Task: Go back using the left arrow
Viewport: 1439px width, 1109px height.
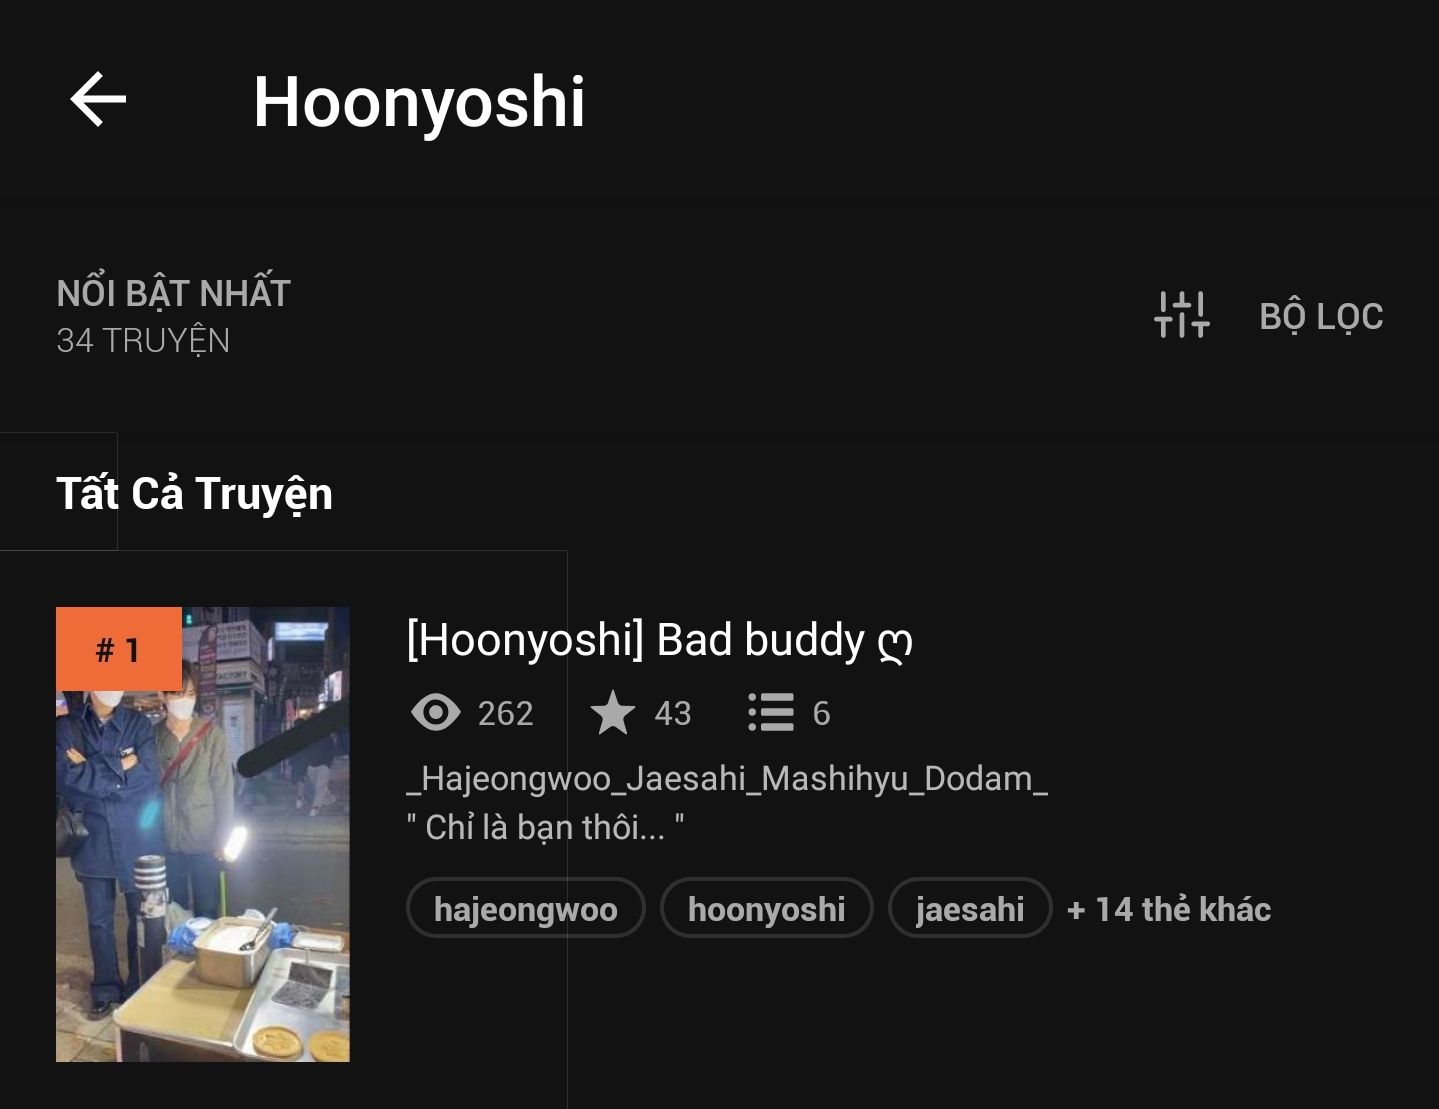Action: click(98, 99)
